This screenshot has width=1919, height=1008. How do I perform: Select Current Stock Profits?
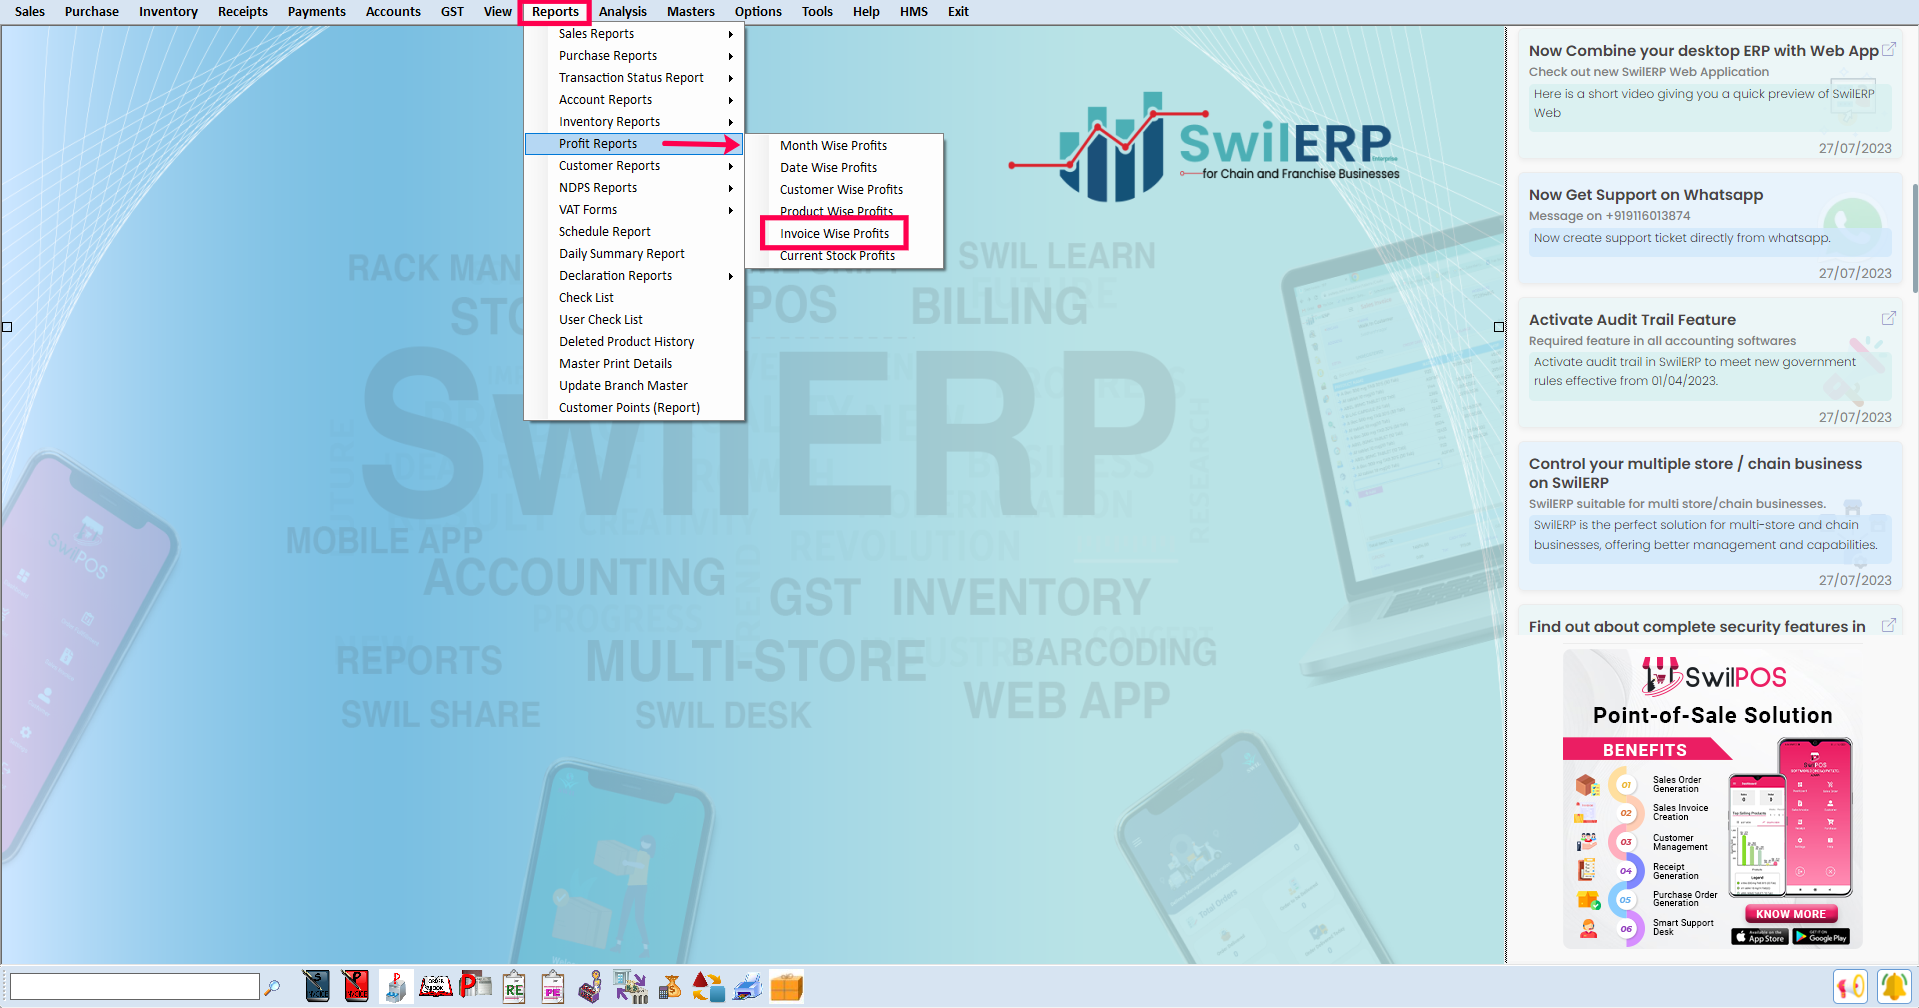(843, 256)
